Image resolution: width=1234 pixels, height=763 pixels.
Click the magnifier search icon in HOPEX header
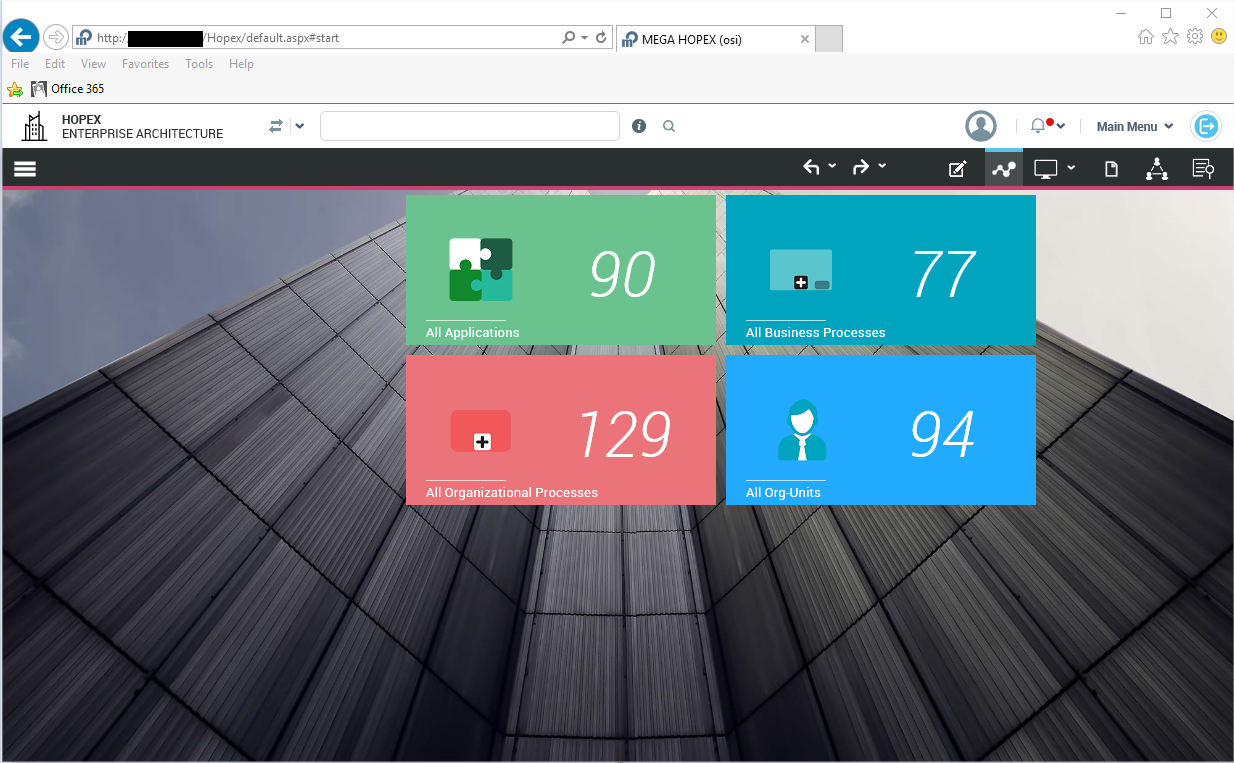(669, 126)
